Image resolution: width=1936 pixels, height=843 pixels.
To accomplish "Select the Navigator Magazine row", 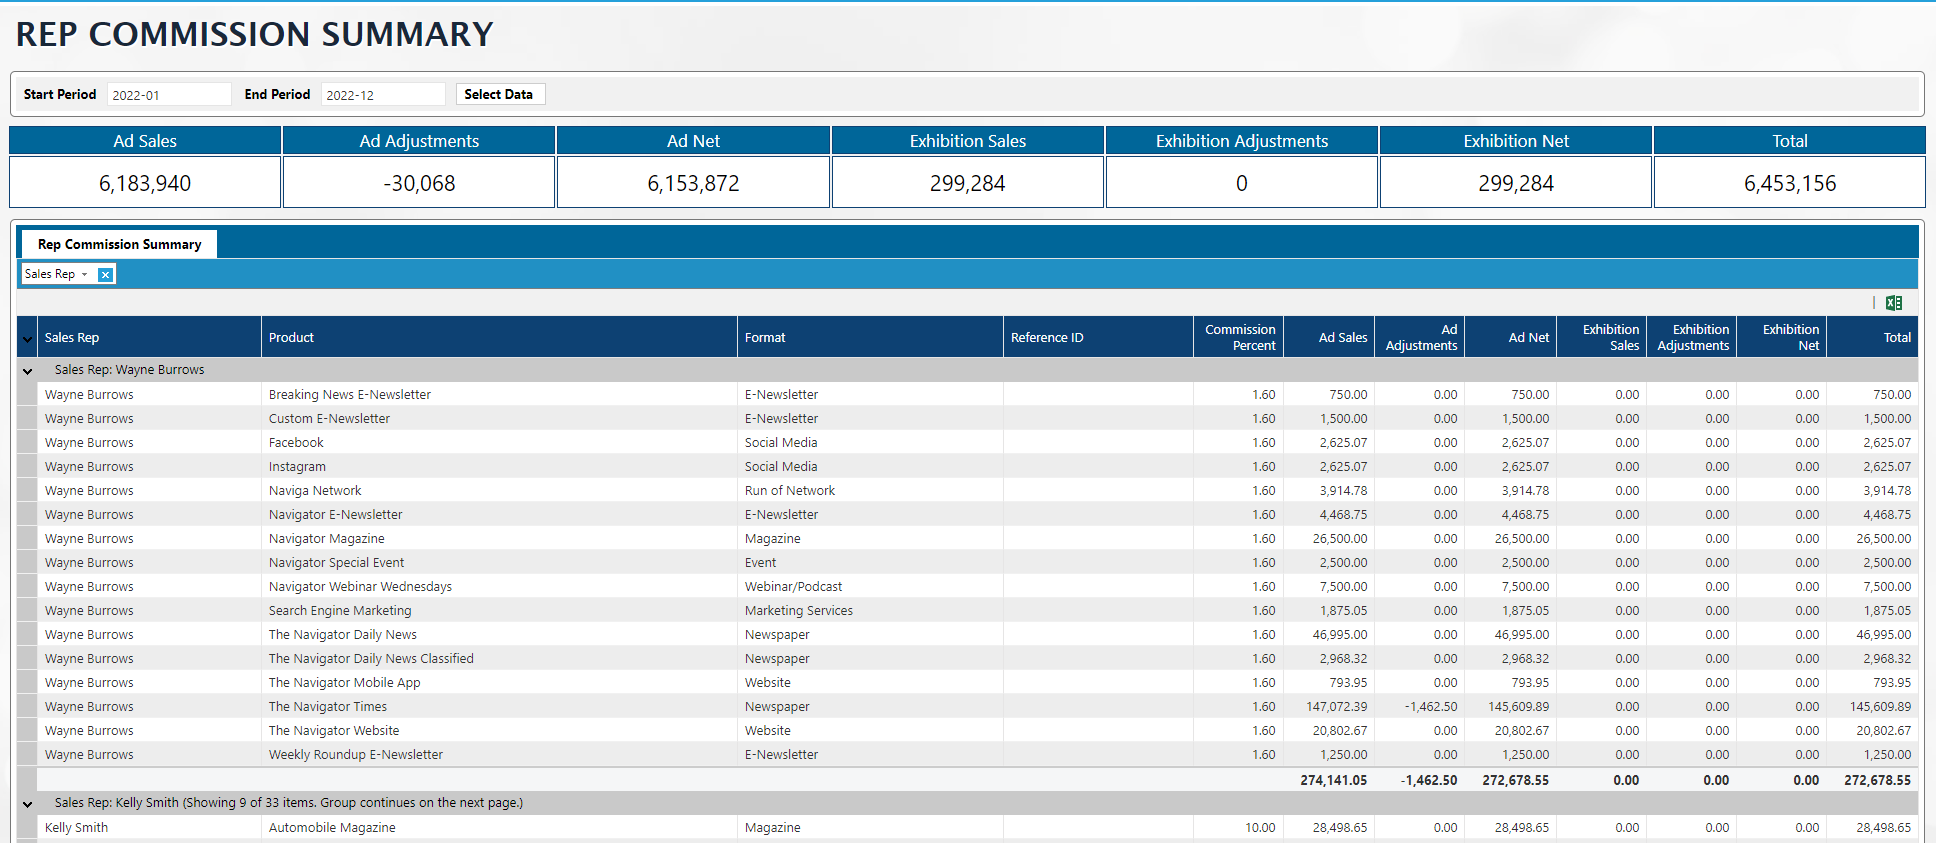I will point(326,539).
